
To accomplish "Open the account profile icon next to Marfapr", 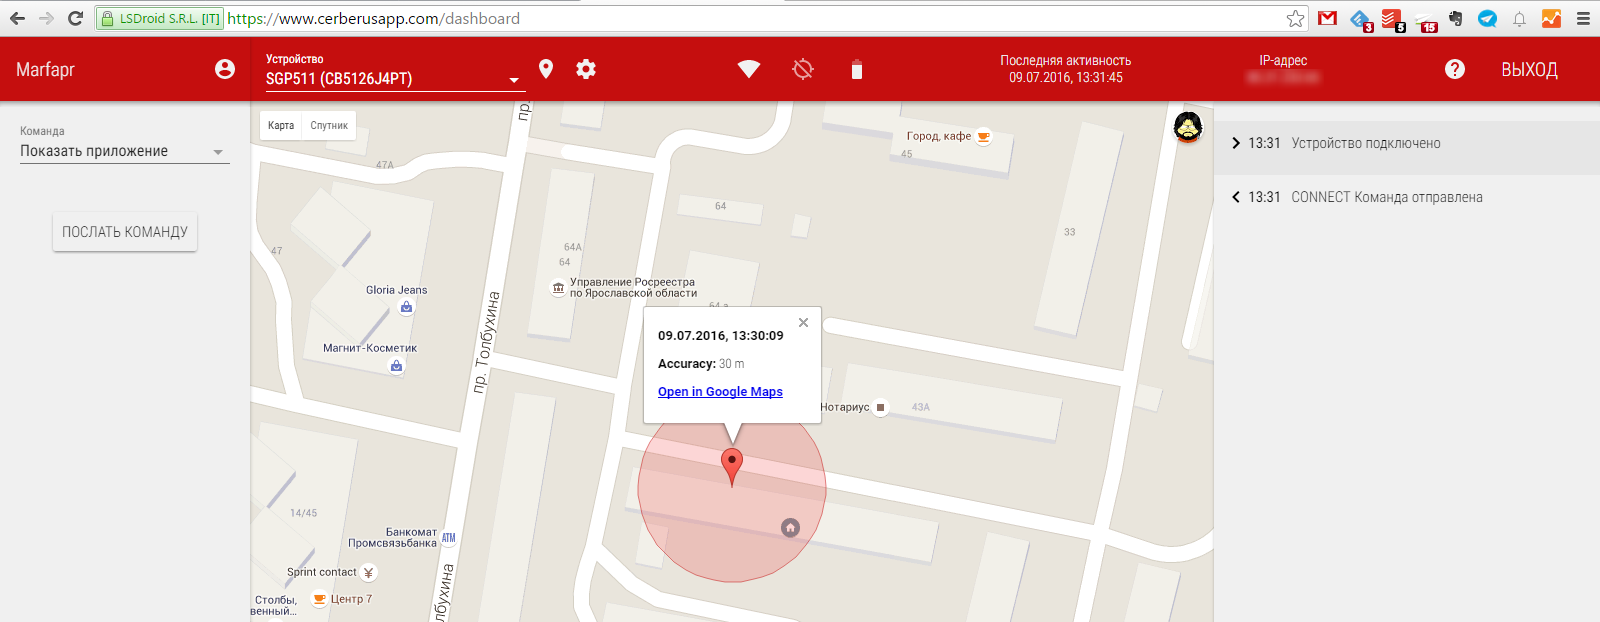I will pyautogui.click(x=225, y=69).
